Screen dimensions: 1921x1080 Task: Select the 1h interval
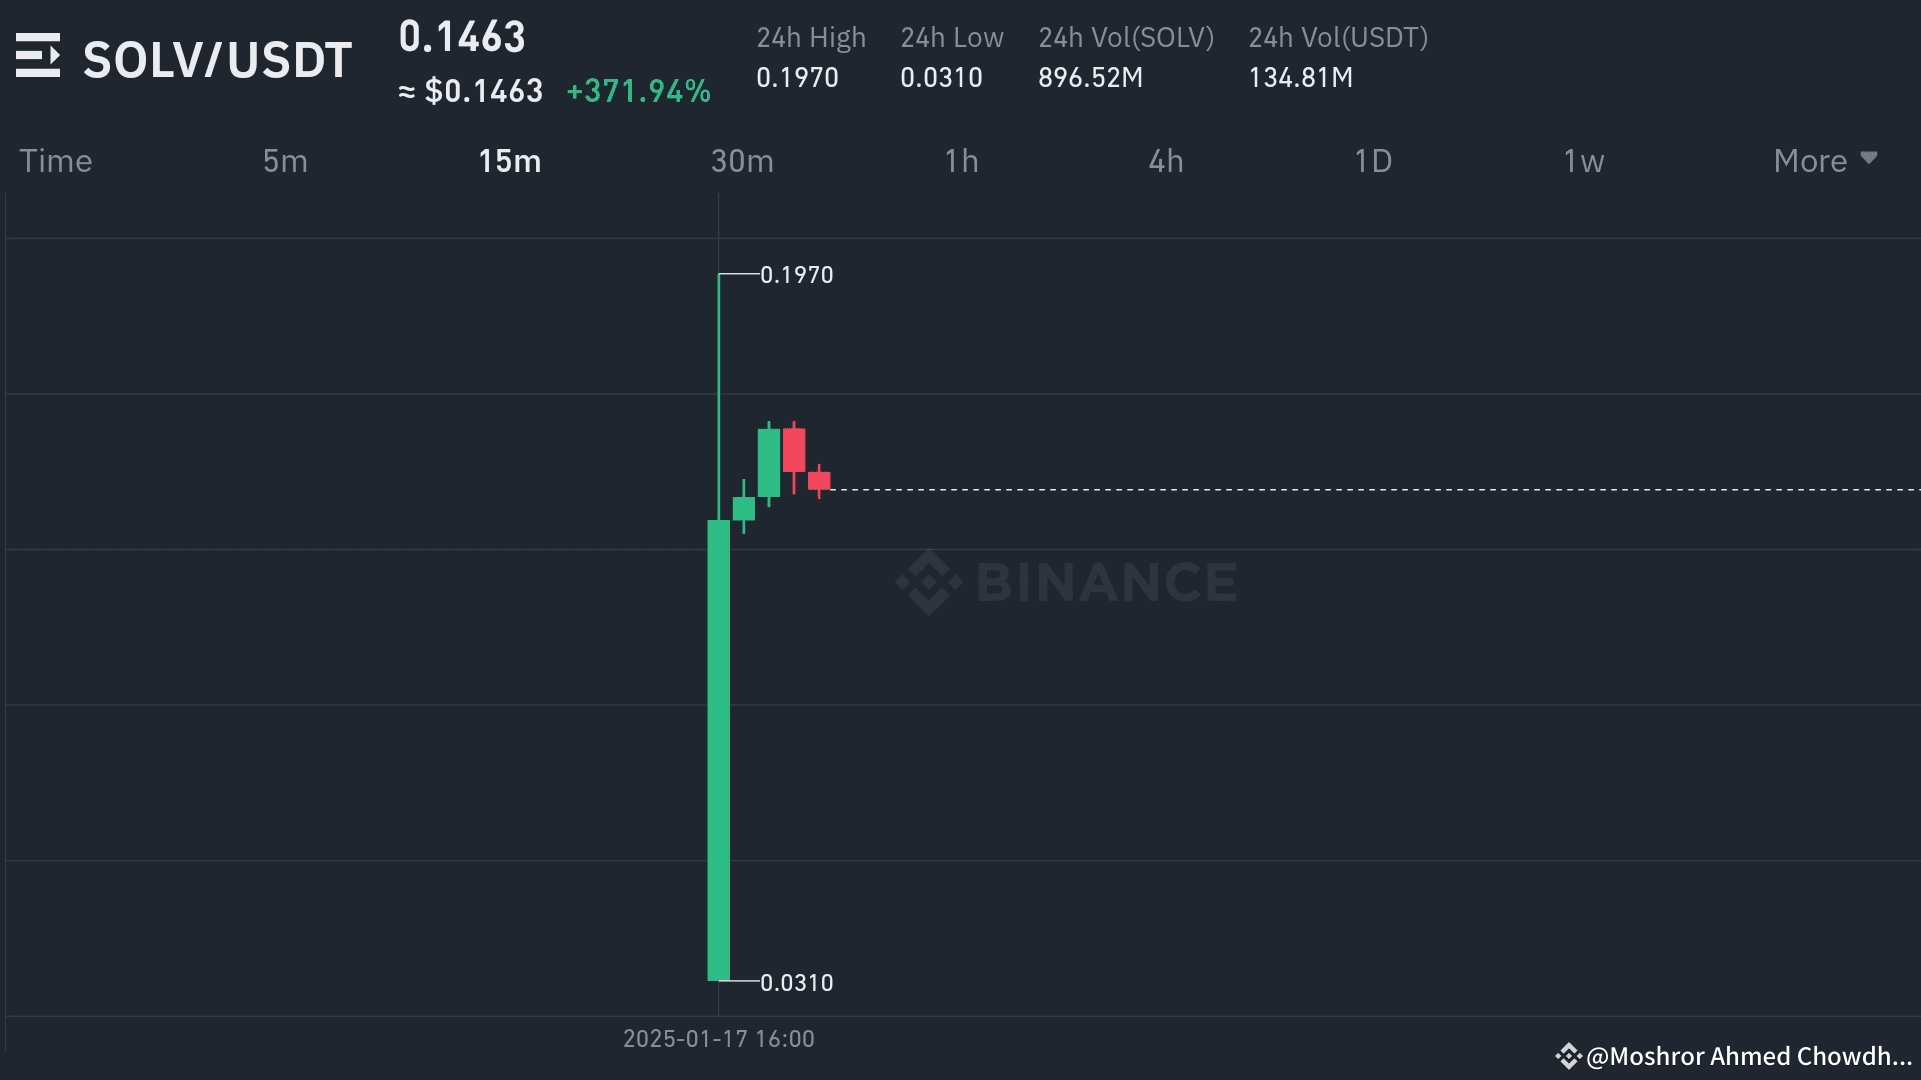961,161
